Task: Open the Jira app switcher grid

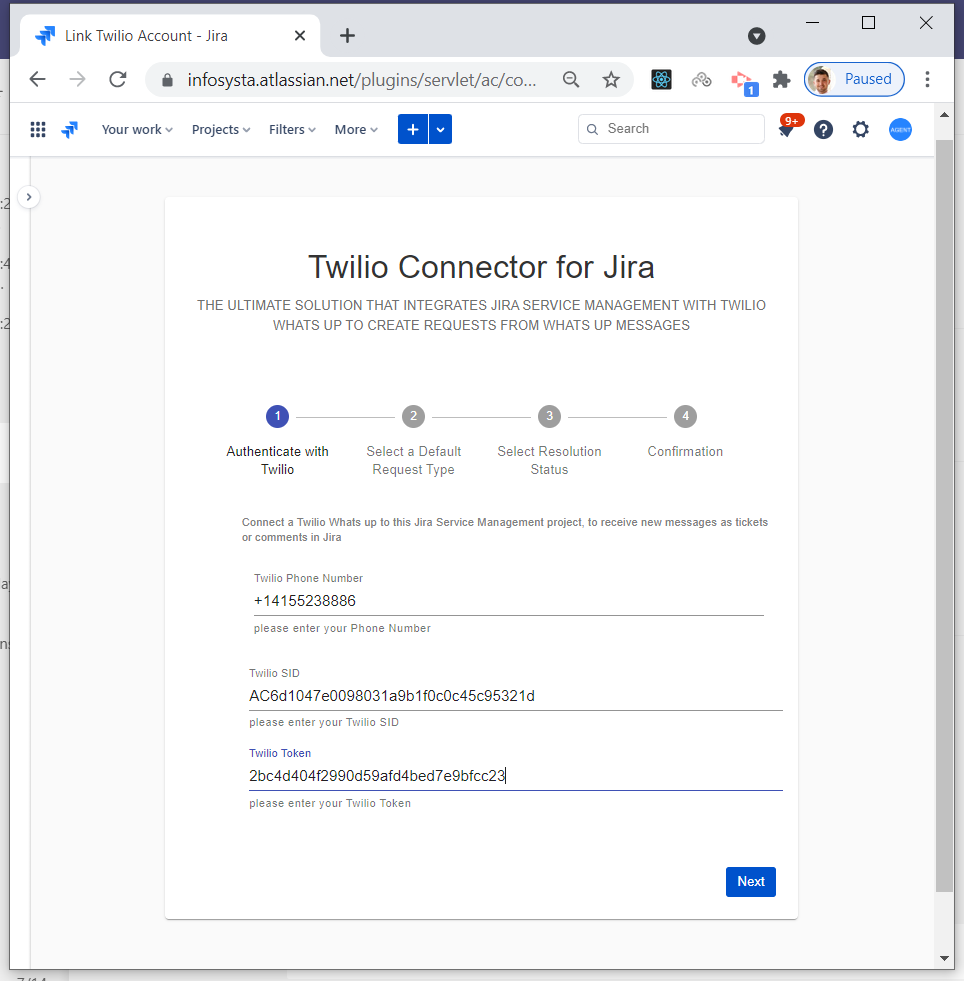Action: click(38, 130)
